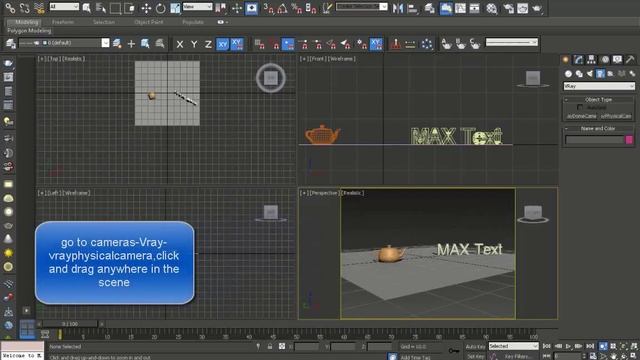This screenshot has width=640, height=360.
Task: Switch to the Freeform ribbon tab
Action: pos(63,22)
